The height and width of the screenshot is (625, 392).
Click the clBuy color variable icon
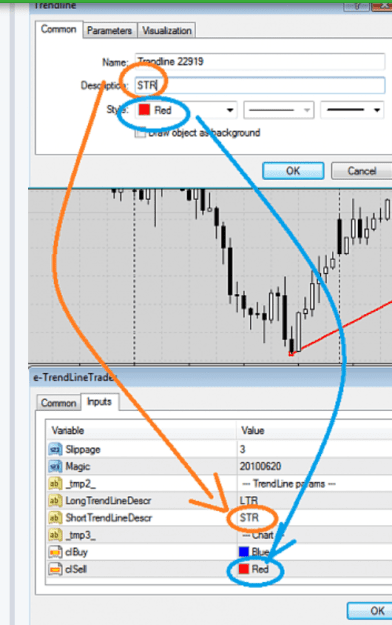[55, 552]
